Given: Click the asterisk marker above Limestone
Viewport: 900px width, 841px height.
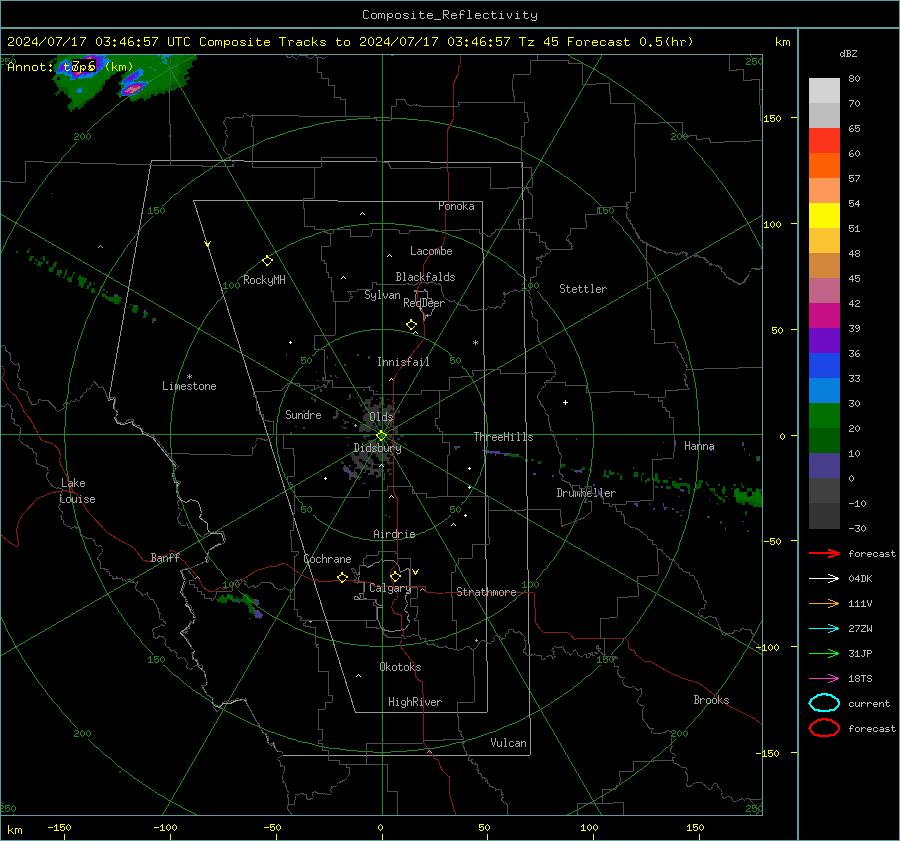Looking at the screenshot, I should point(189,377).
